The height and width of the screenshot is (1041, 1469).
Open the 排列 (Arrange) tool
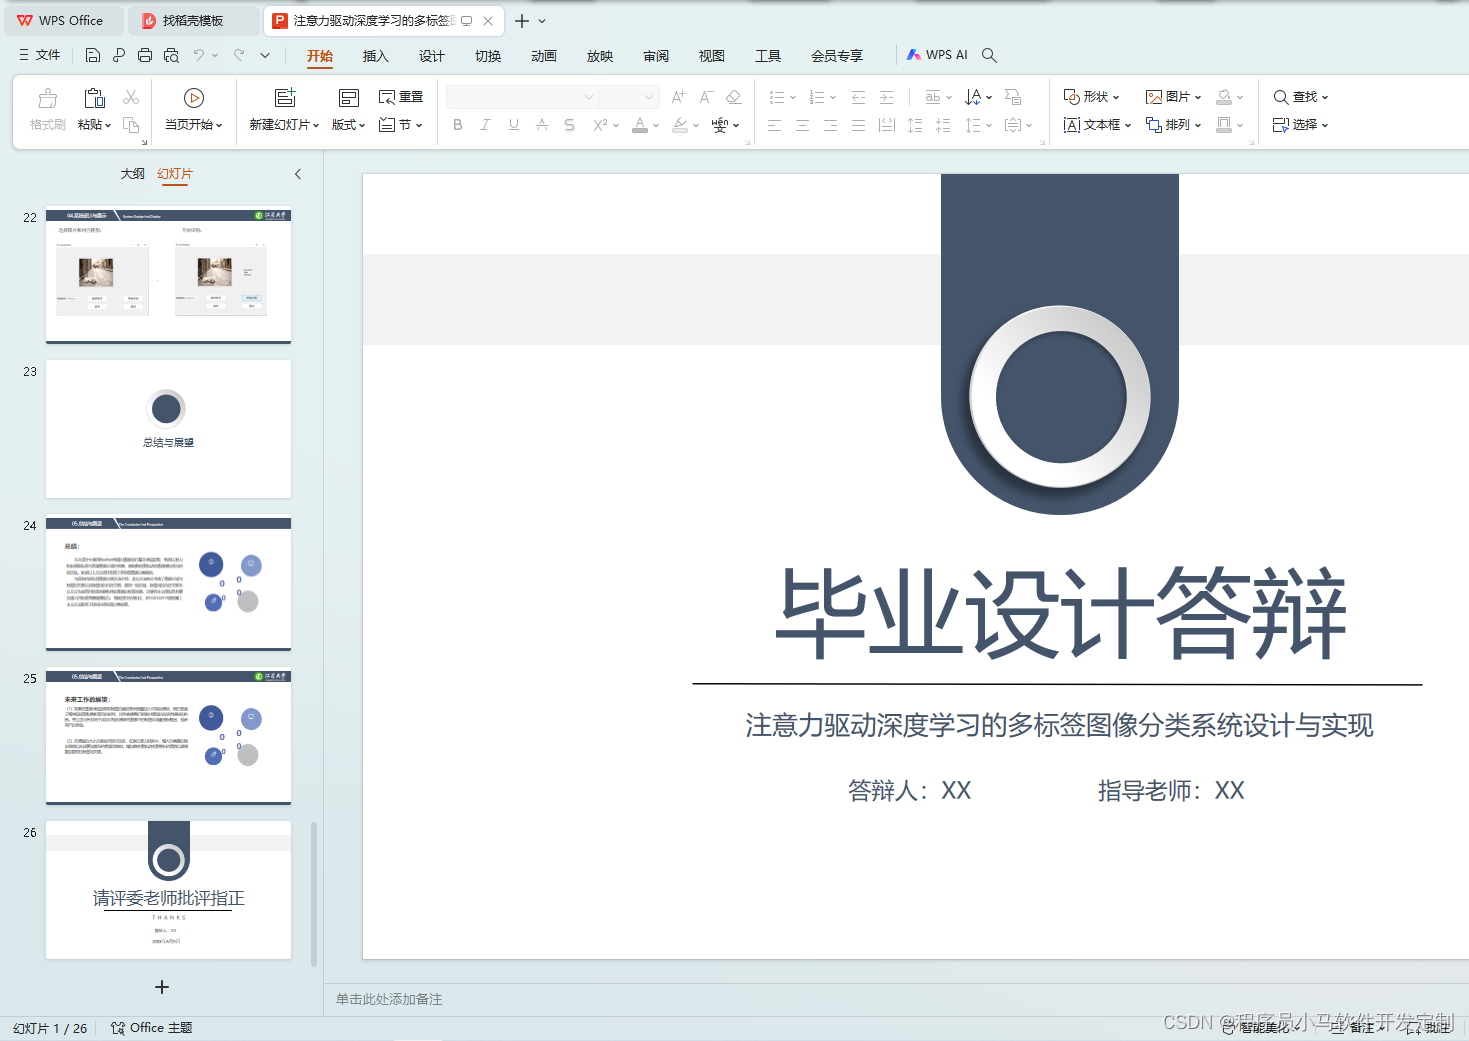1172,124
